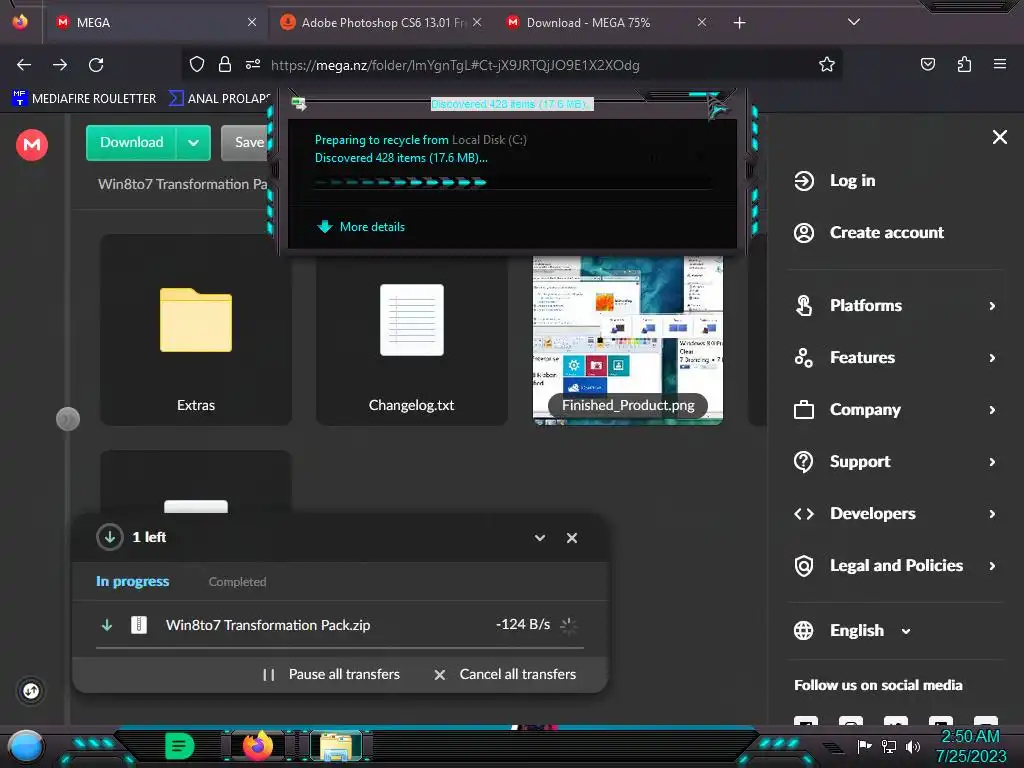Click Cancel all transfers
1024x768 pixels.
(x=505, y=675)
